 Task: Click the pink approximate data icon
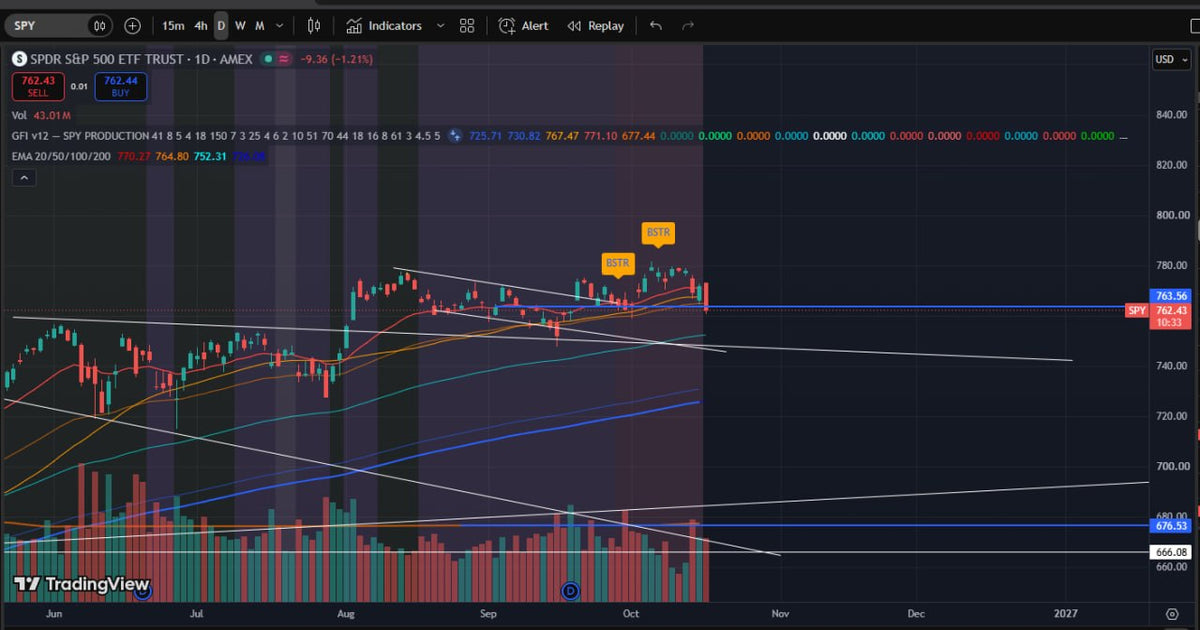[284, 59]
